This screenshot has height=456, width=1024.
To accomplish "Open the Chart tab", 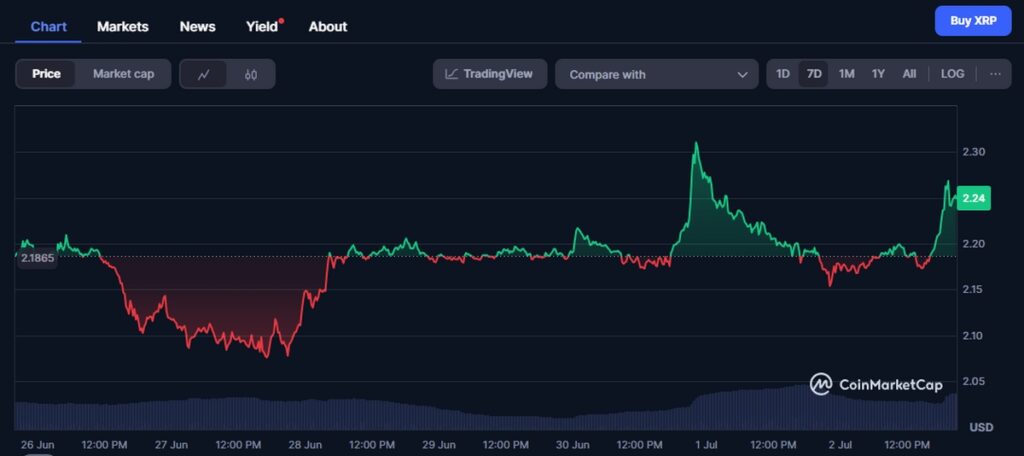I will pyautogui.click(x=48, y=27).
